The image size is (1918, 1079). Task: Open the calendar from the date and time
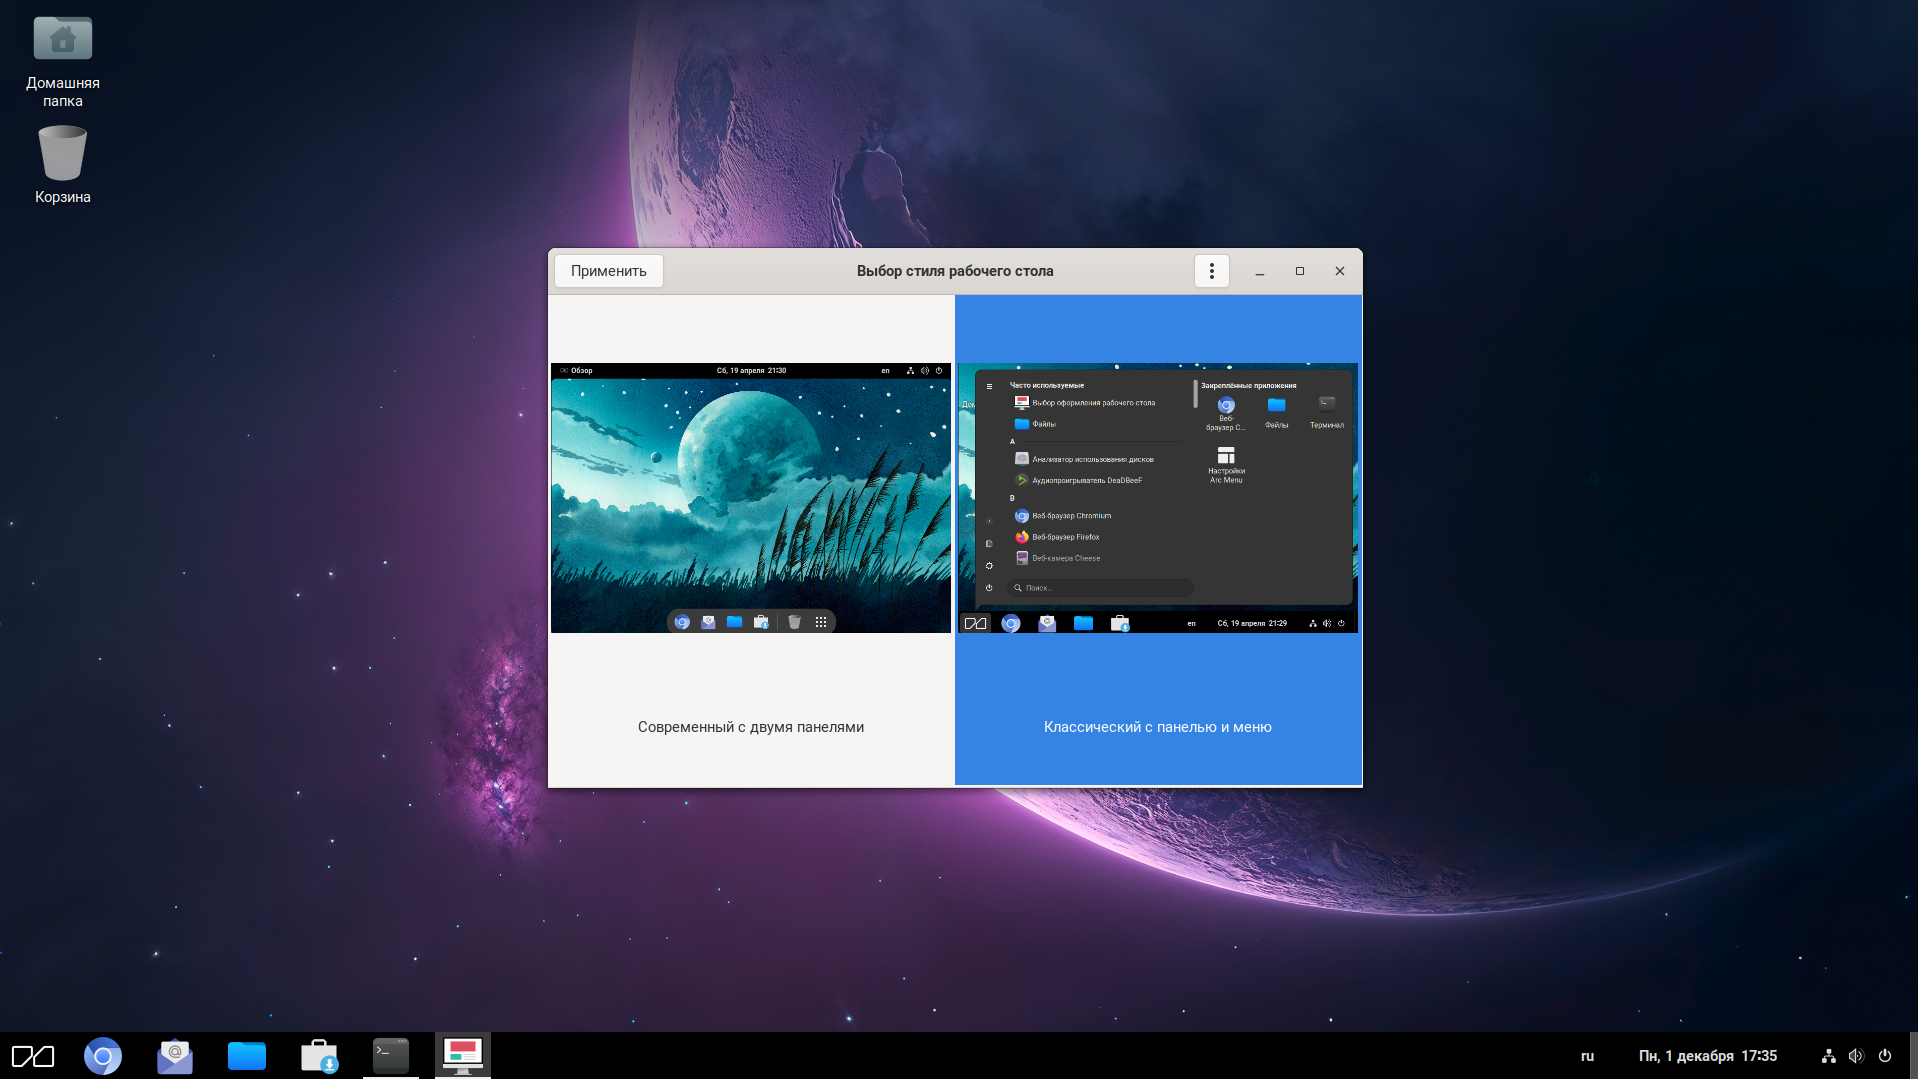click(x=1707, y=1056)
